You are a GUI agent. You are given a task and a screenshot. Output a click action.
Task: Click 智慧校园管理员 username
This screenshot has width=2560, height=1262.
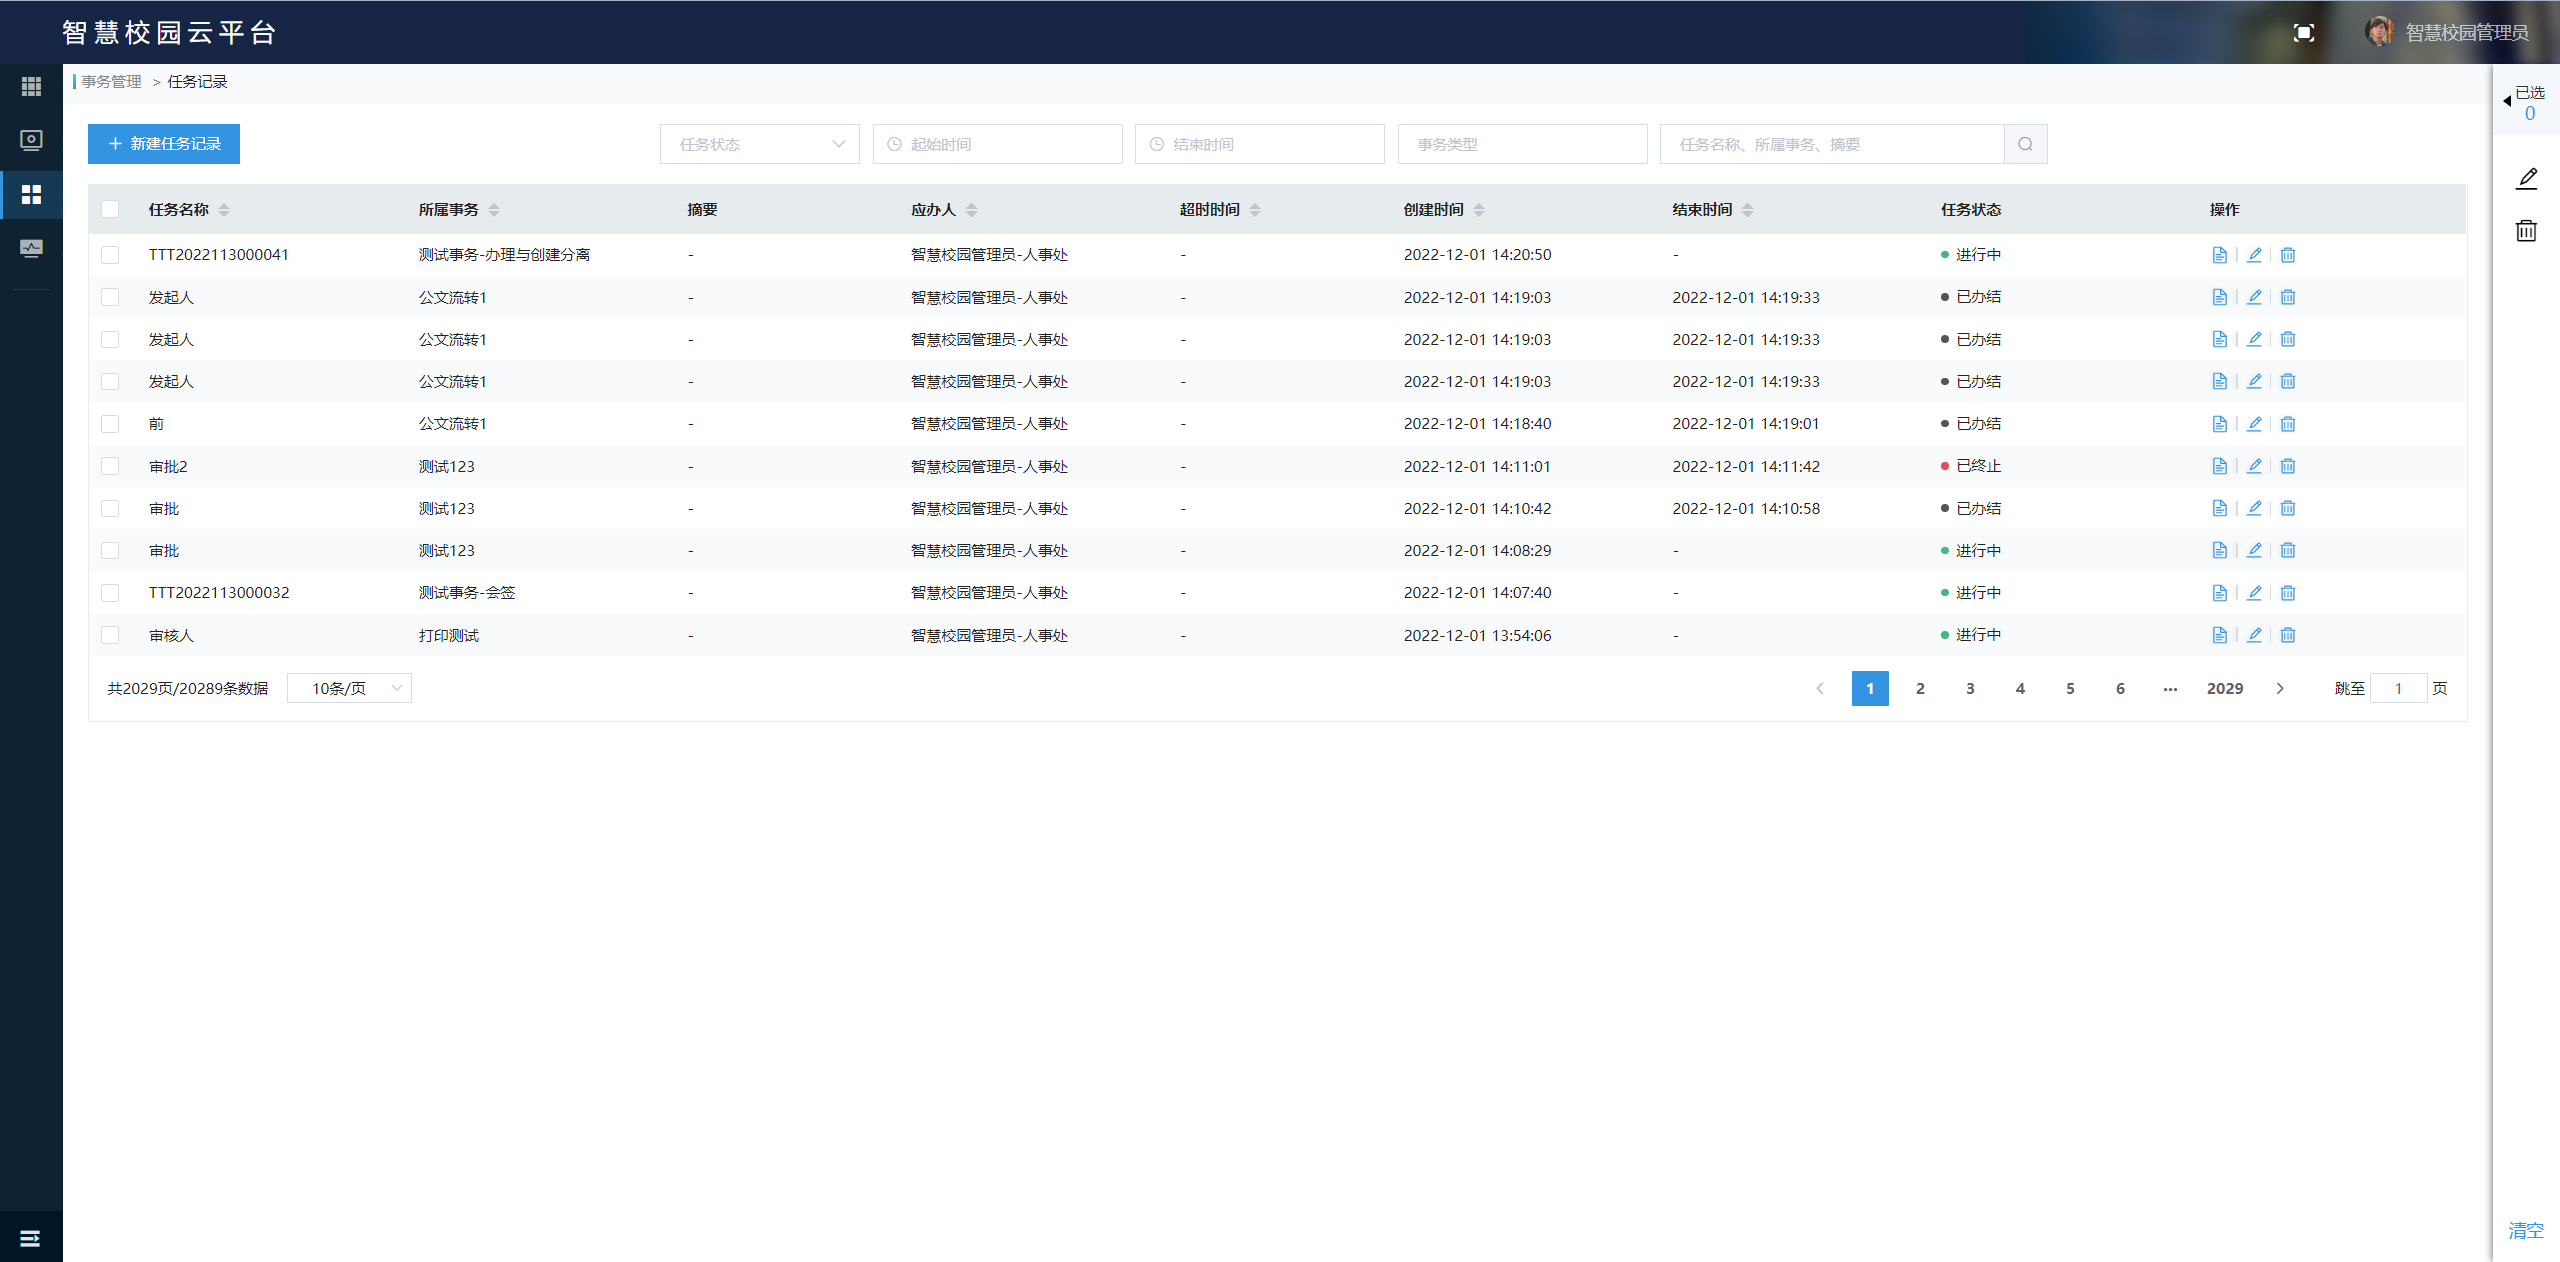point(2467,33)
